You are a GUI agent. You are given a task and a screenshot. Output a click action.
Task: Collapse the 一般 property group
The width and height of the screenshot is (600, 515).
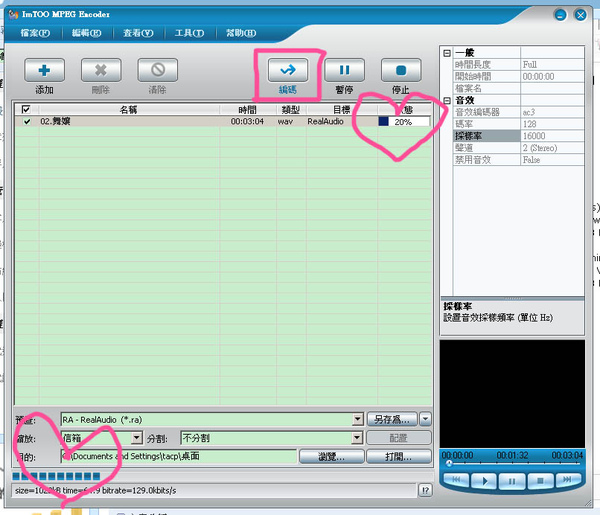pyautogui.click(x=447, y=53)
